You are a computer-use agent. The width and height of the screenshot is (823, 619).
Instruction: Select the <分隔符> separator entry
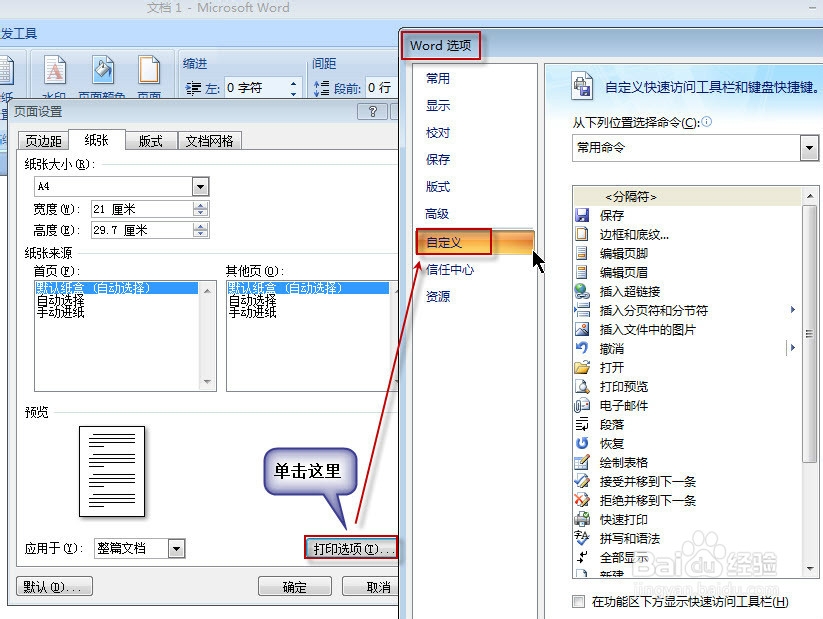point(688,197)
